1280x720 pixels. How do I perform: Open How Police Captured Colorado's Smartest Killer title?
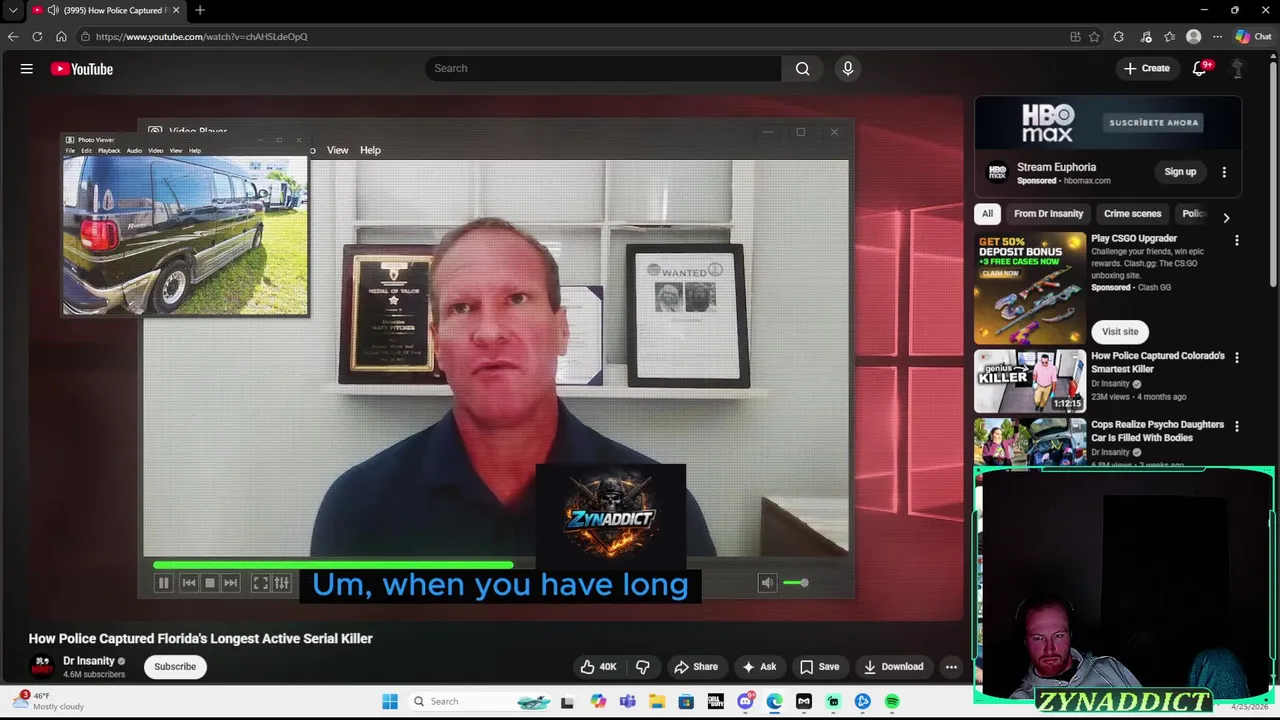pyautogui.click(x=1158, y=362)
